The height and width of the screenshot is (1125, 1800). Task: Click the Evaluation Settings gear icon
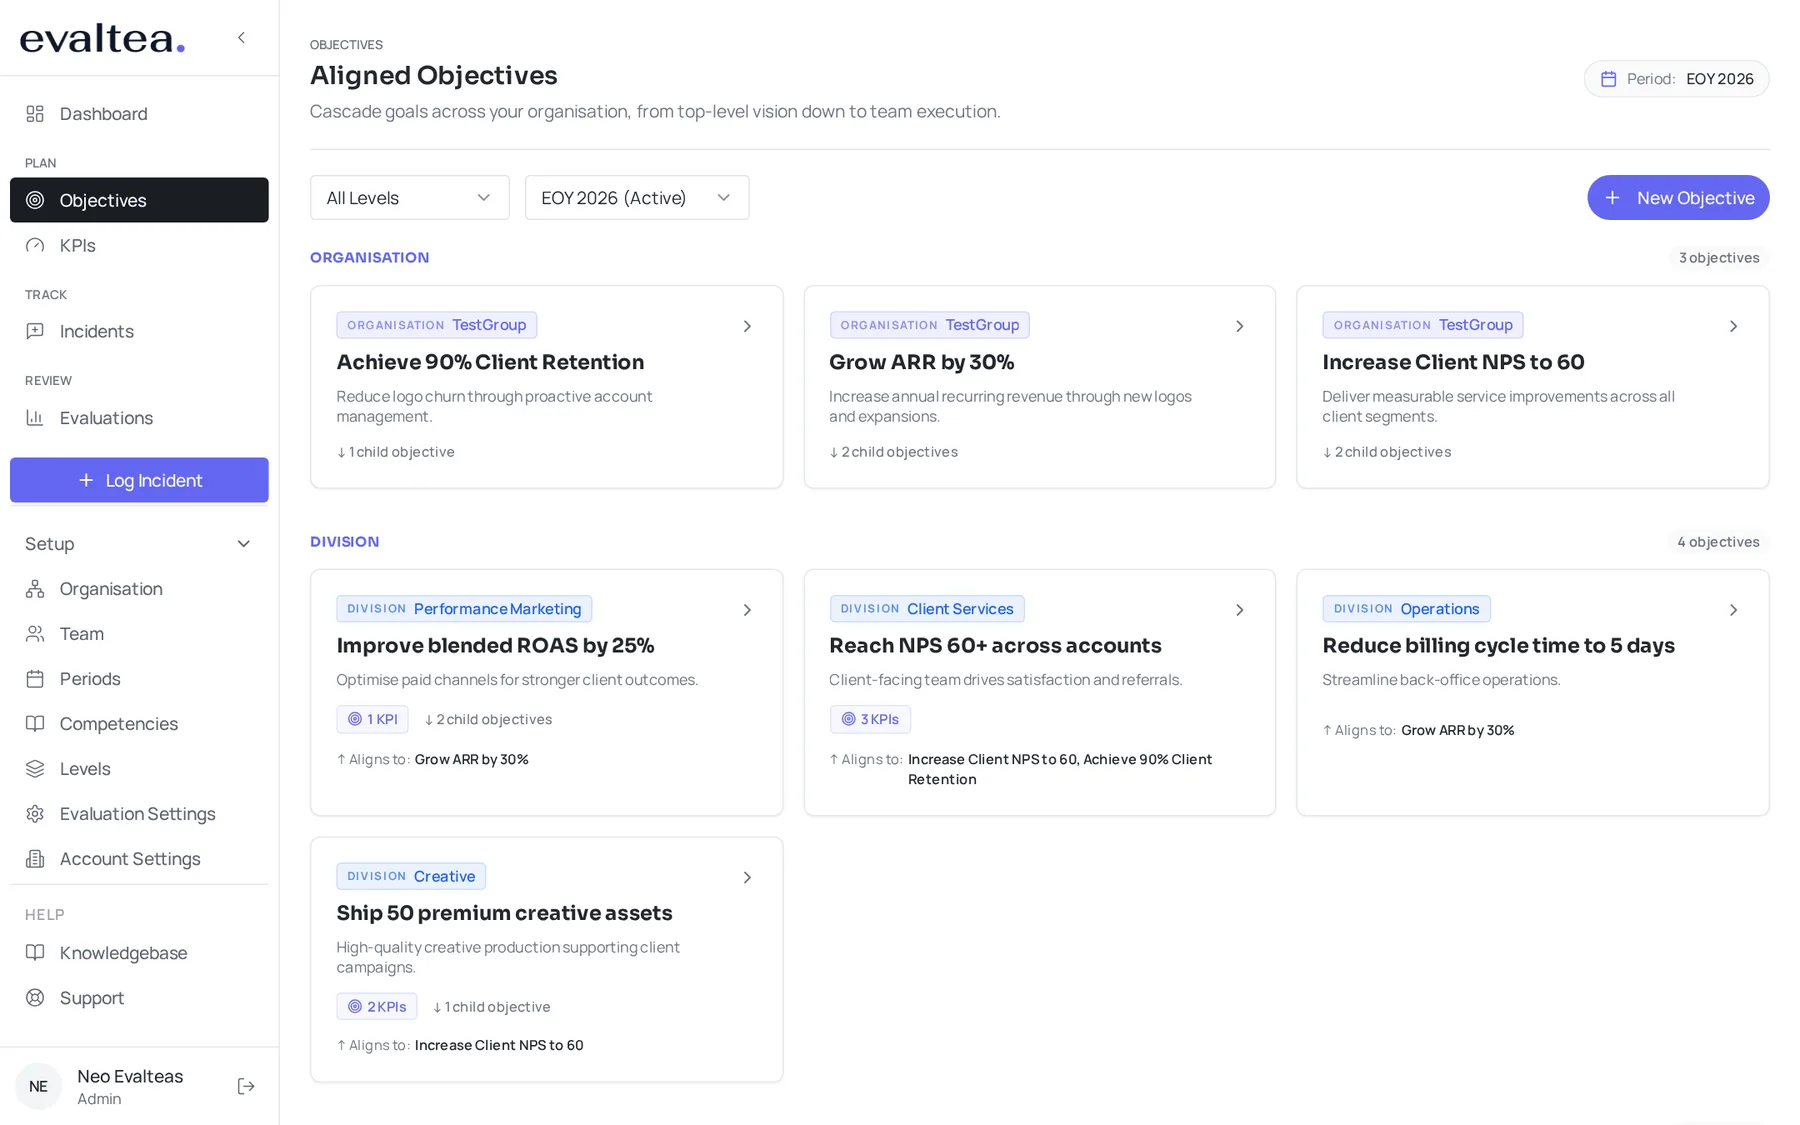pos(35,814)
